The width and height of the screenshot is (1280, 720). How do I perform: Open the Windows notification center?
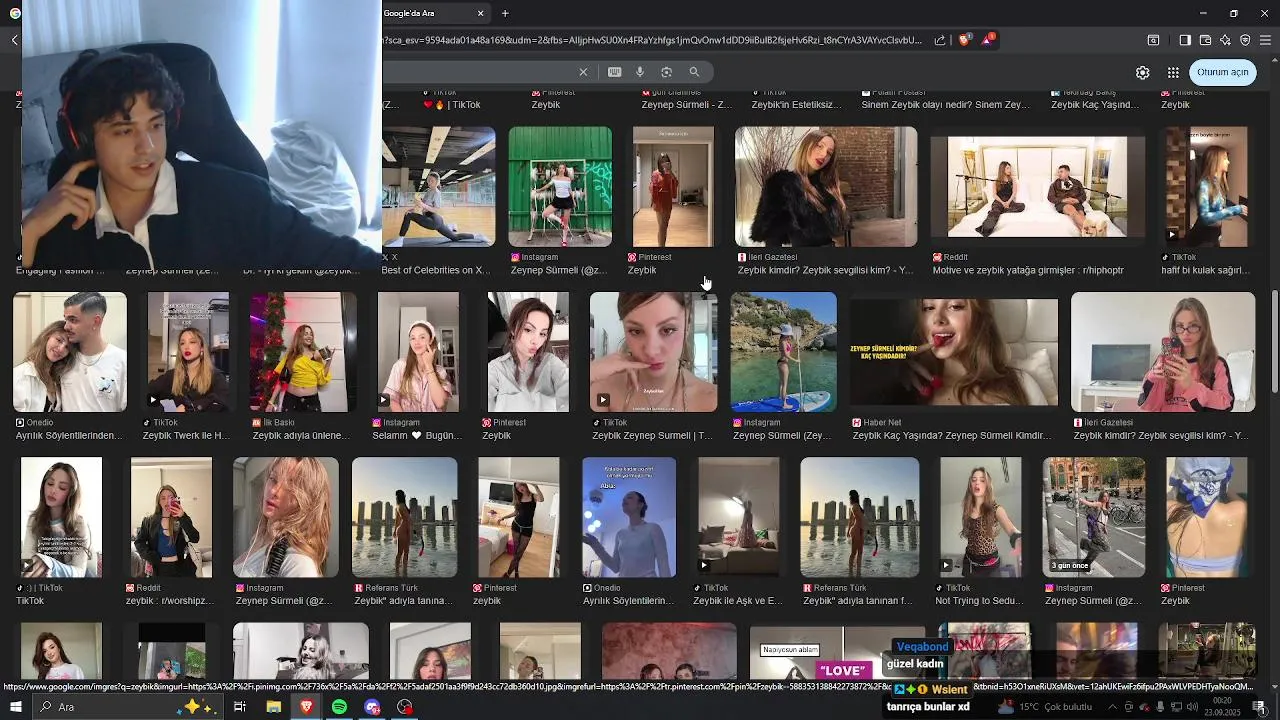pyautogui.click(x=1259, y=707)
